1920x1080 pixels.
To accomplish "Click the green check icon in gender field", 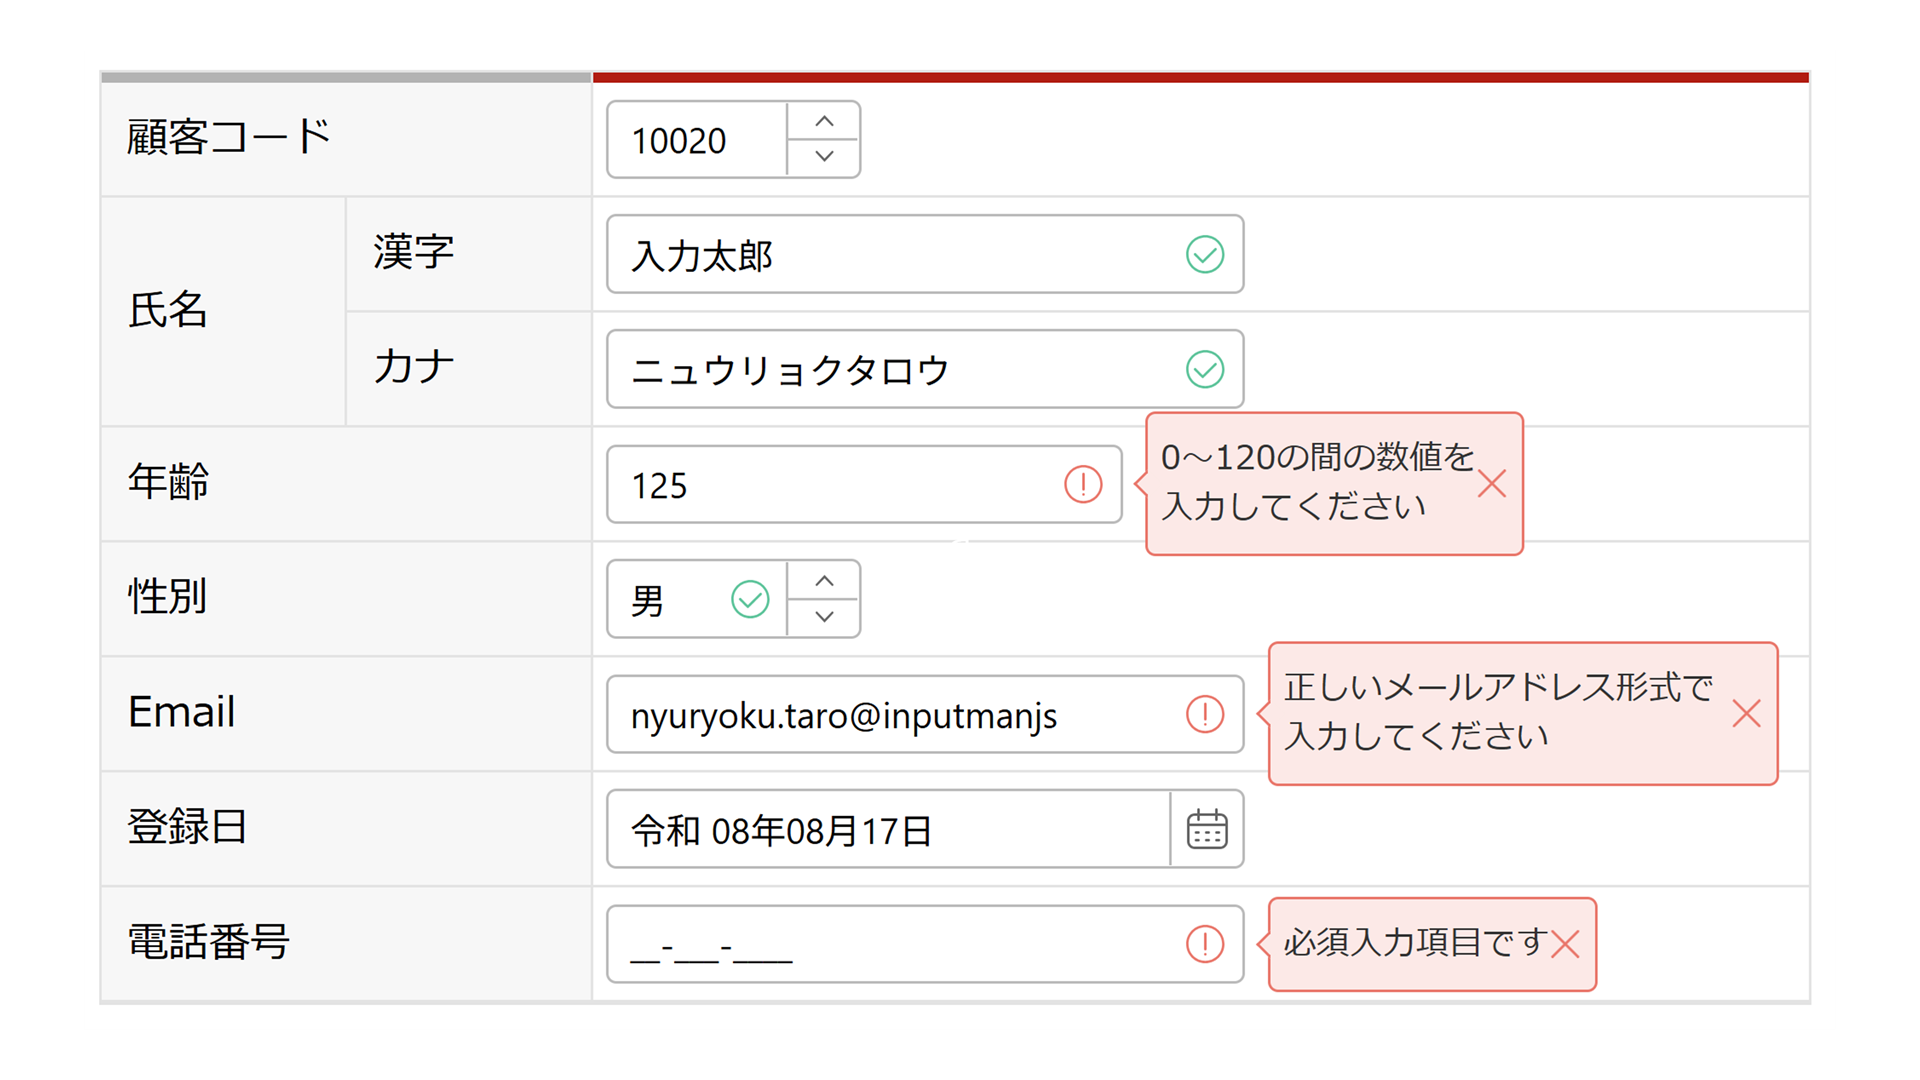I will [x=750, y=599].
